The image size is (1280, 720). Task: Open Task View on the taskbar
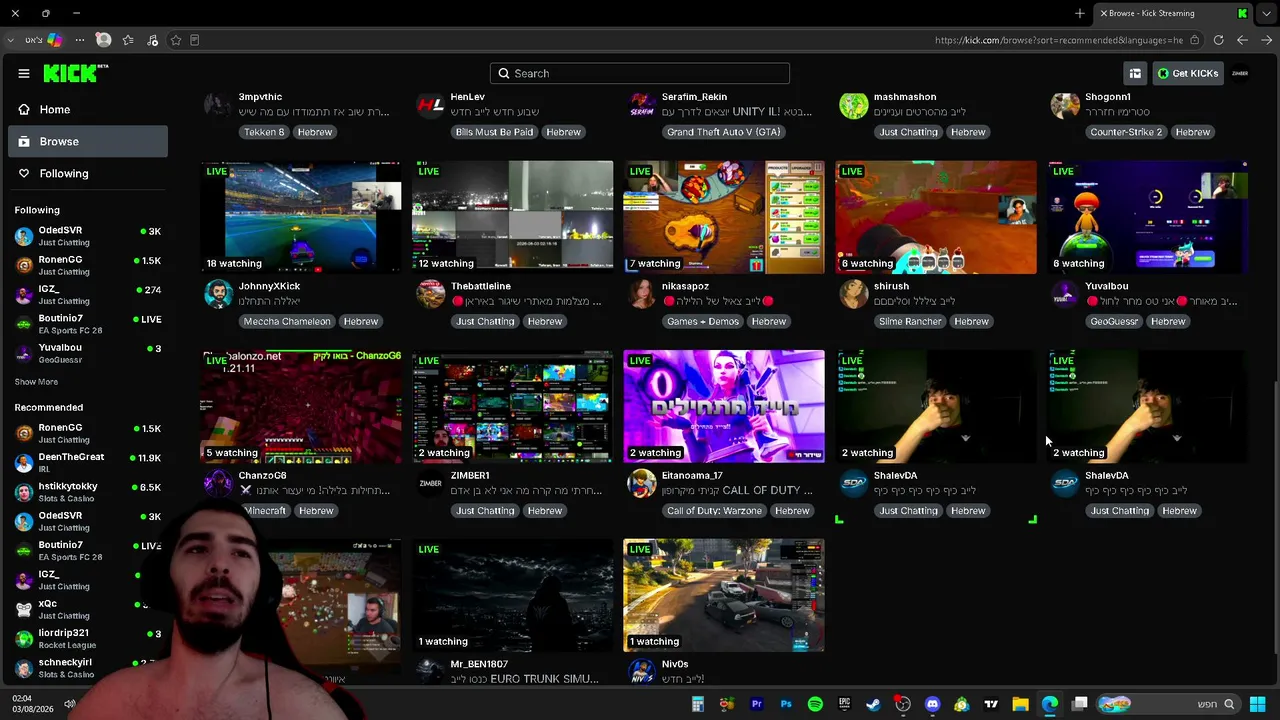(x=1080, y=704)
